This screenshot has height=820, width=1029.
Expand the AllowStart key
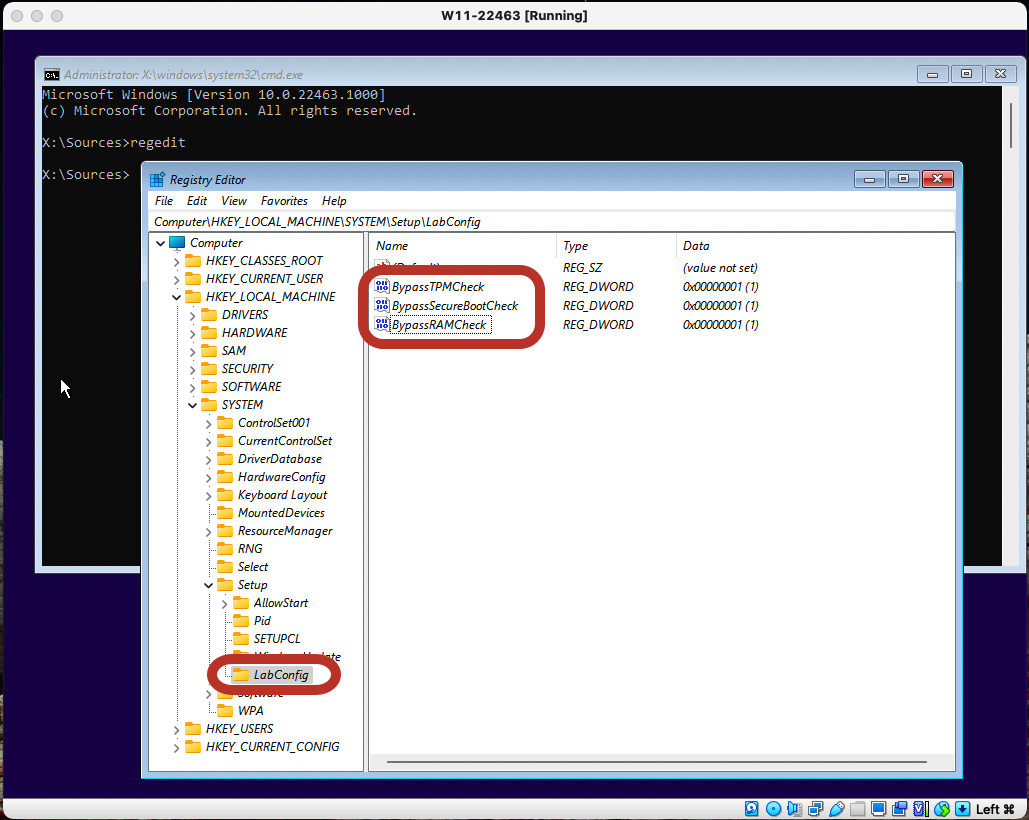[x=224, y=604]
